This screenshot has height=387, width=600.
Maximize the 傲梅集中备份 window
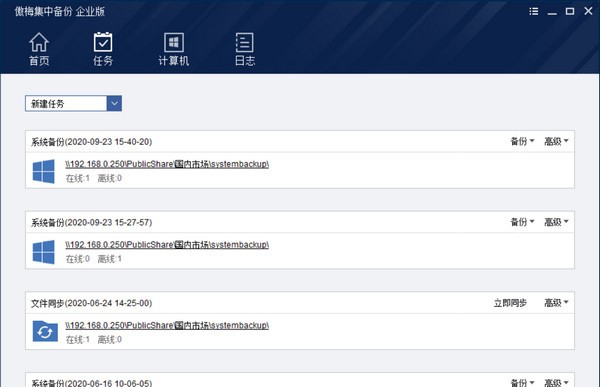[570, 11]
